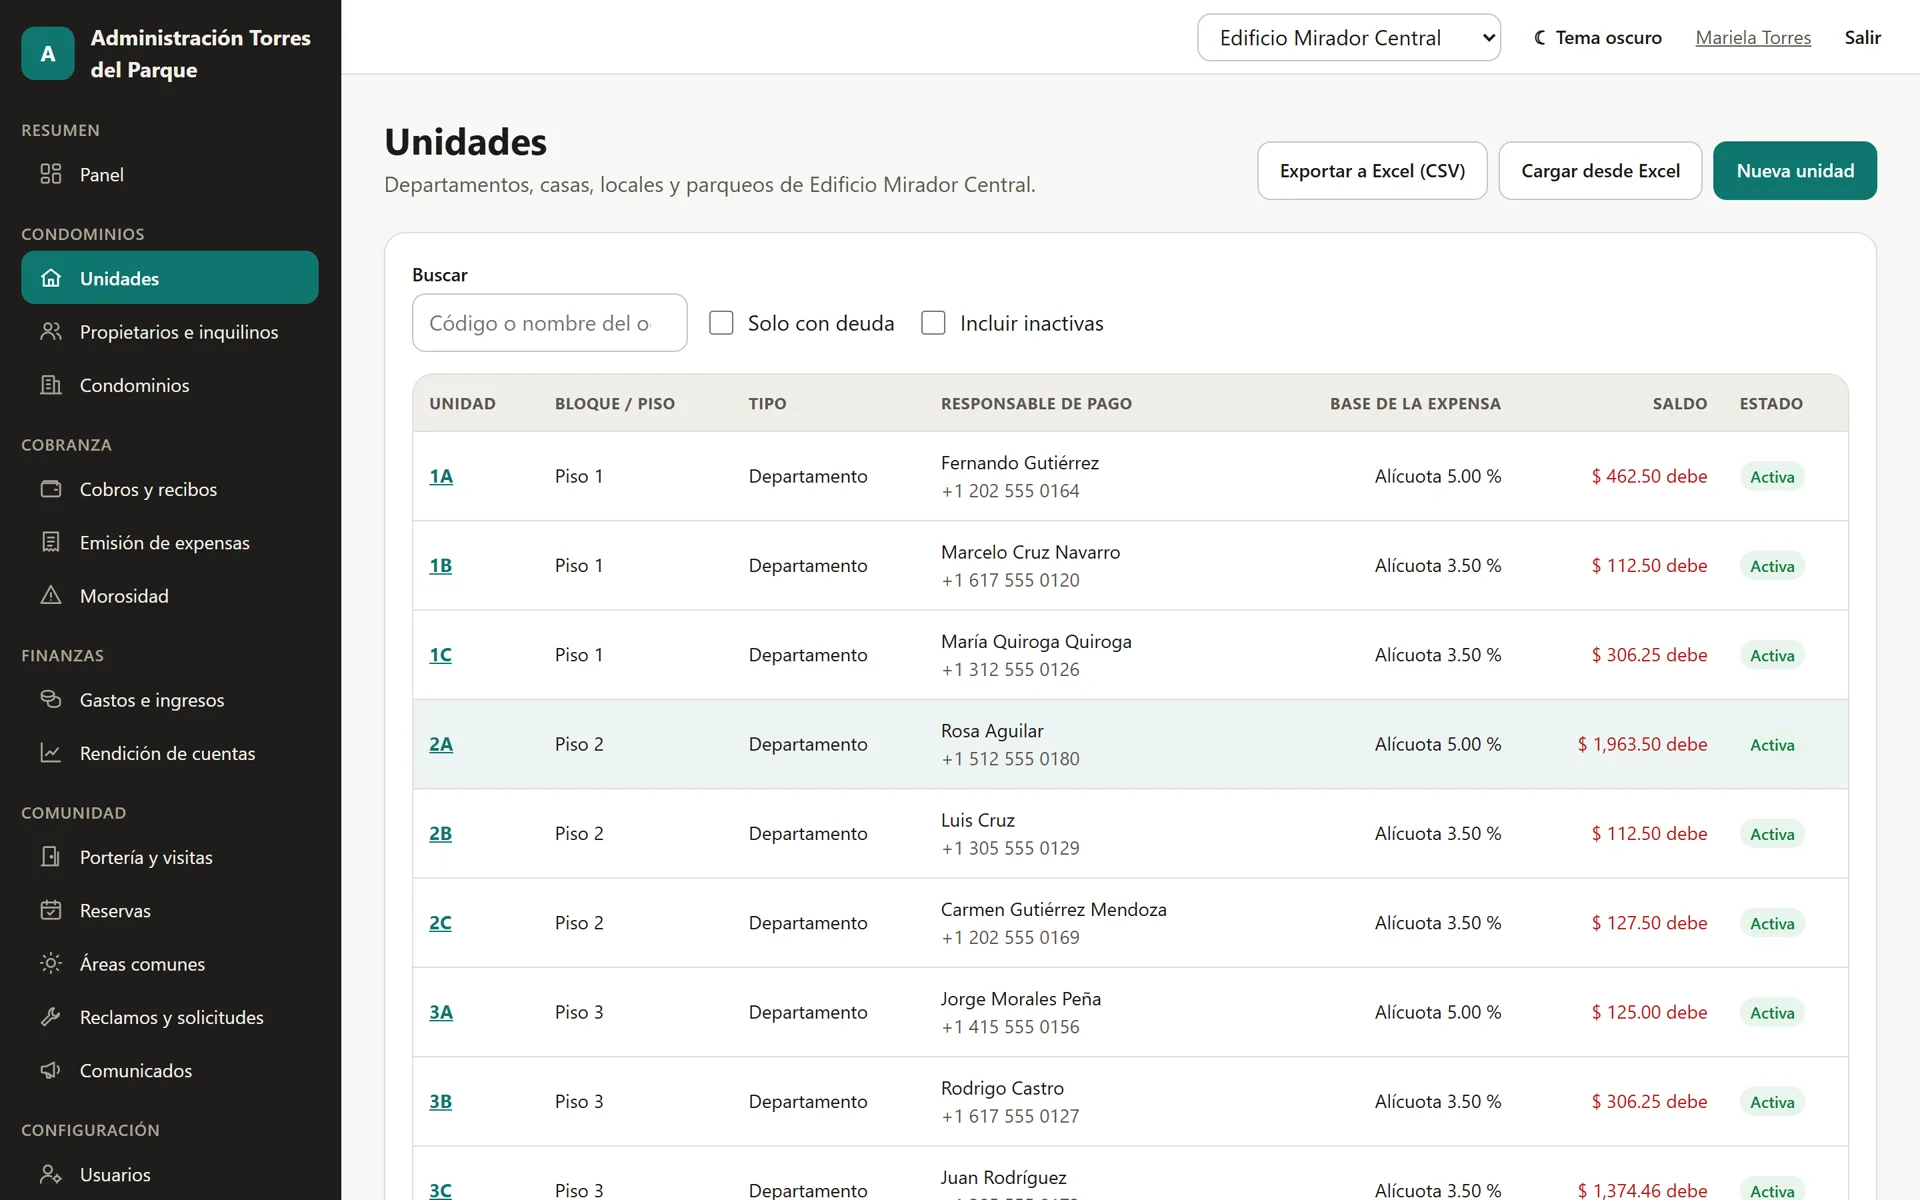Expand the Edificio Mirador Central dropdown
1920x1200 pixels.
[x=1349, y=38]
